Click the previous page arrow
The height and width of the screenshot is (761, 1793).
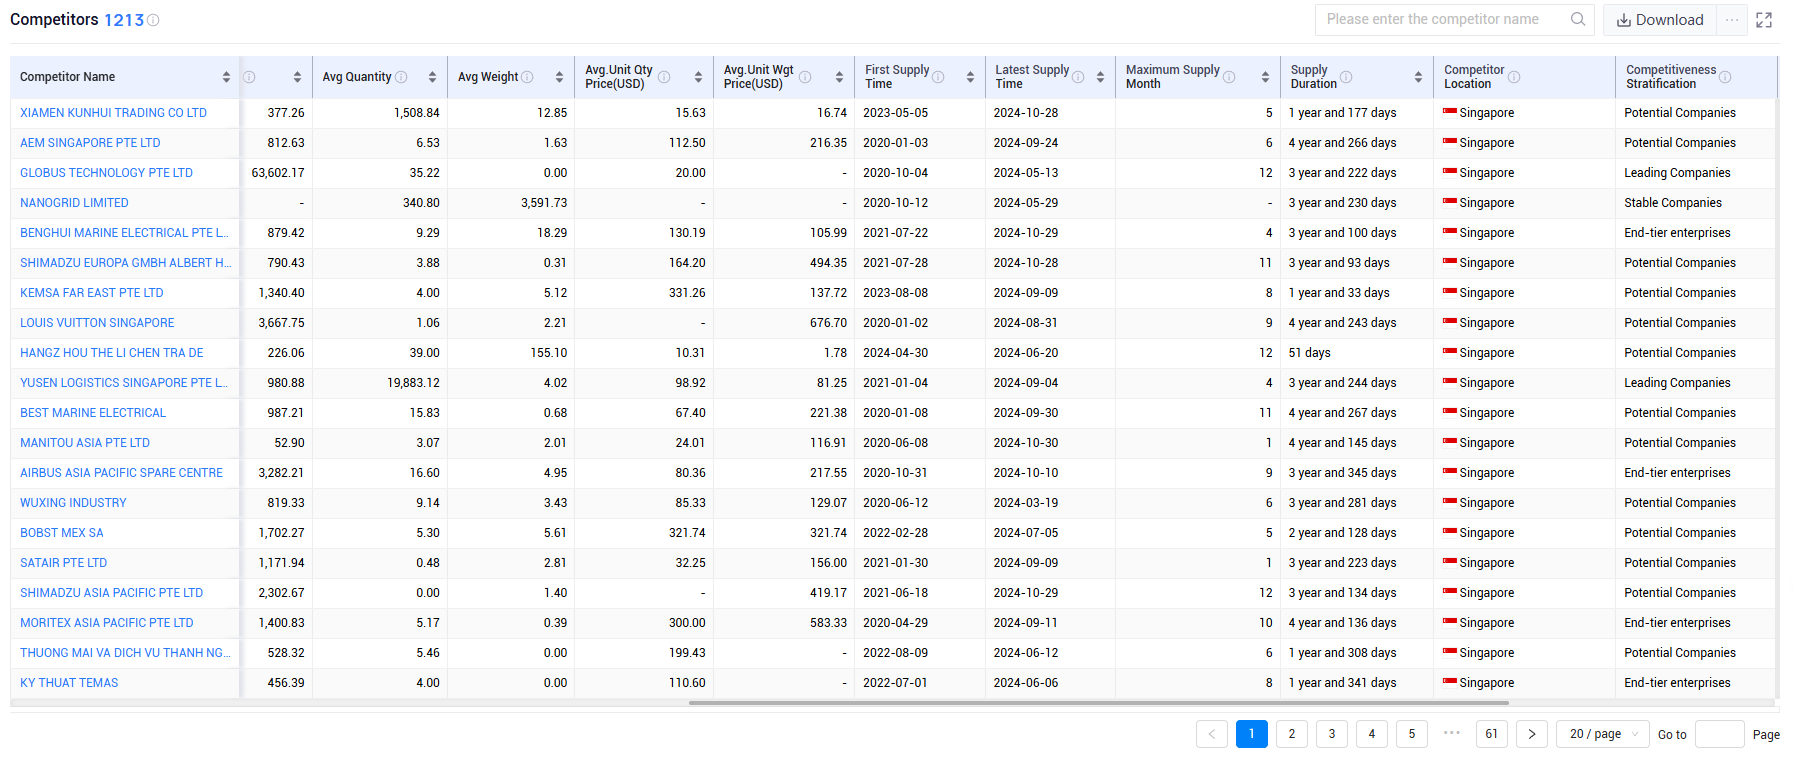(1212, 734)
